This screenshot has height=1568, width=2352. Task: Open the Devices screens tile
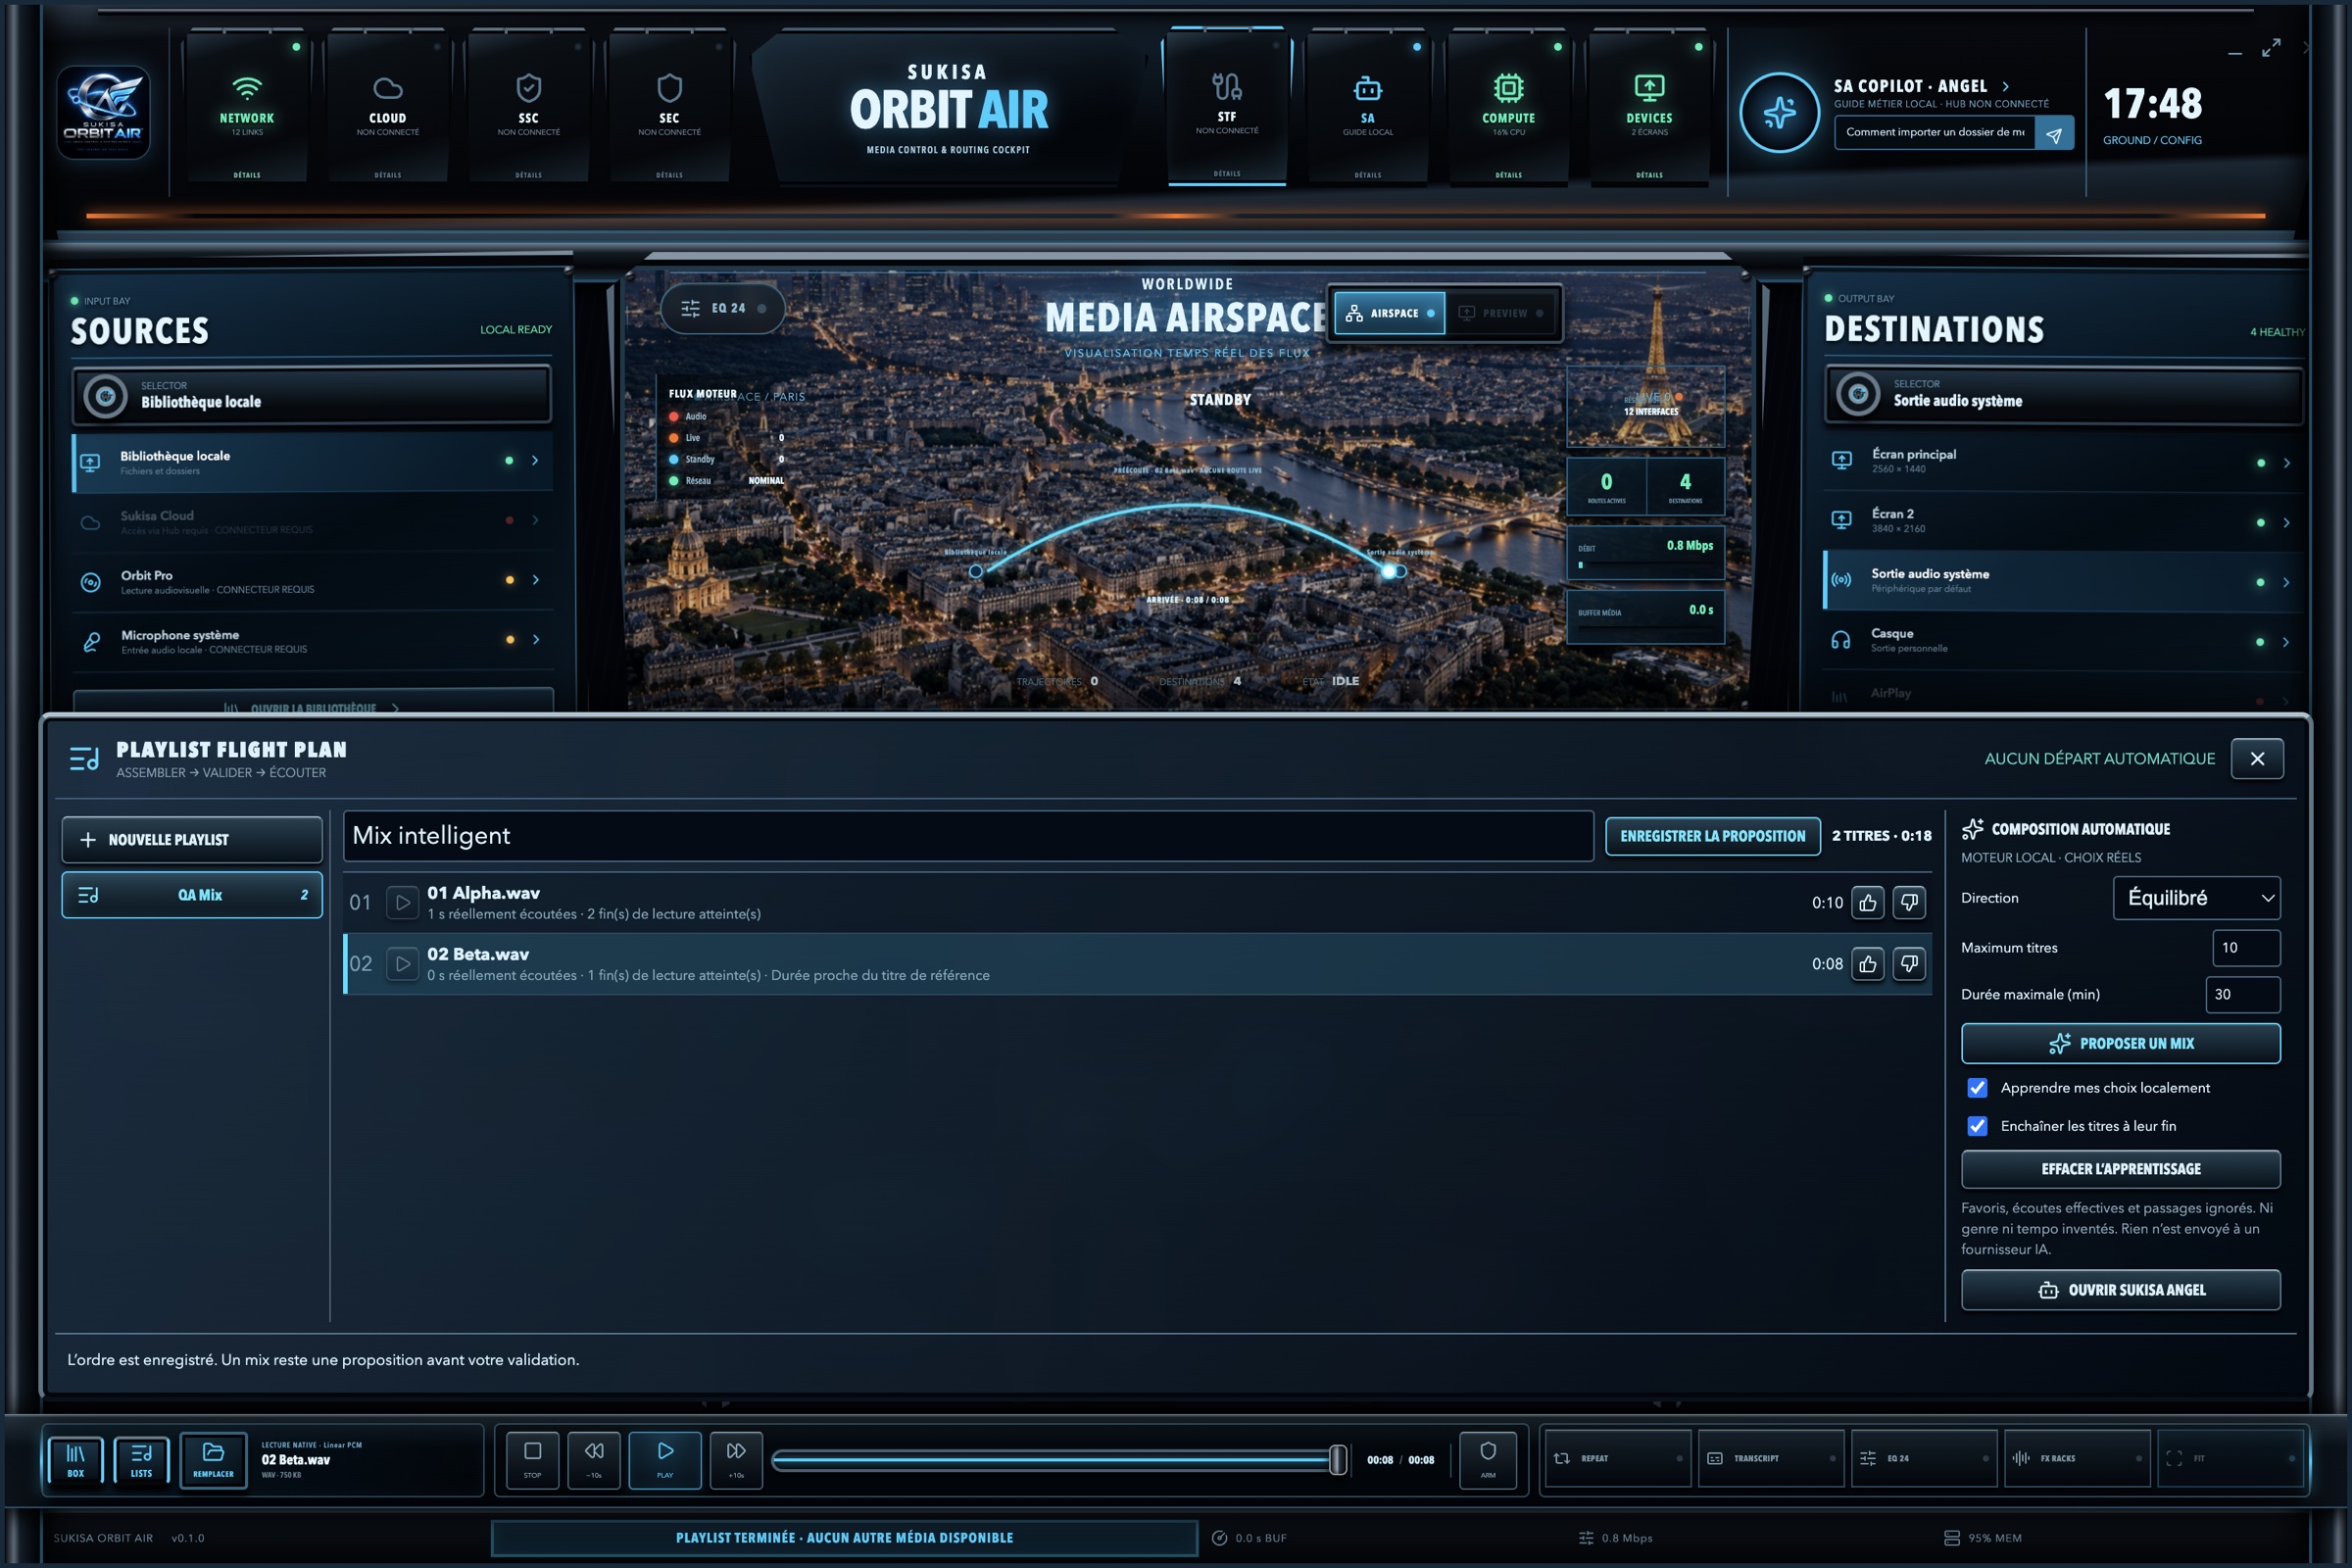pyautogui.click(x=1650, y=108)
